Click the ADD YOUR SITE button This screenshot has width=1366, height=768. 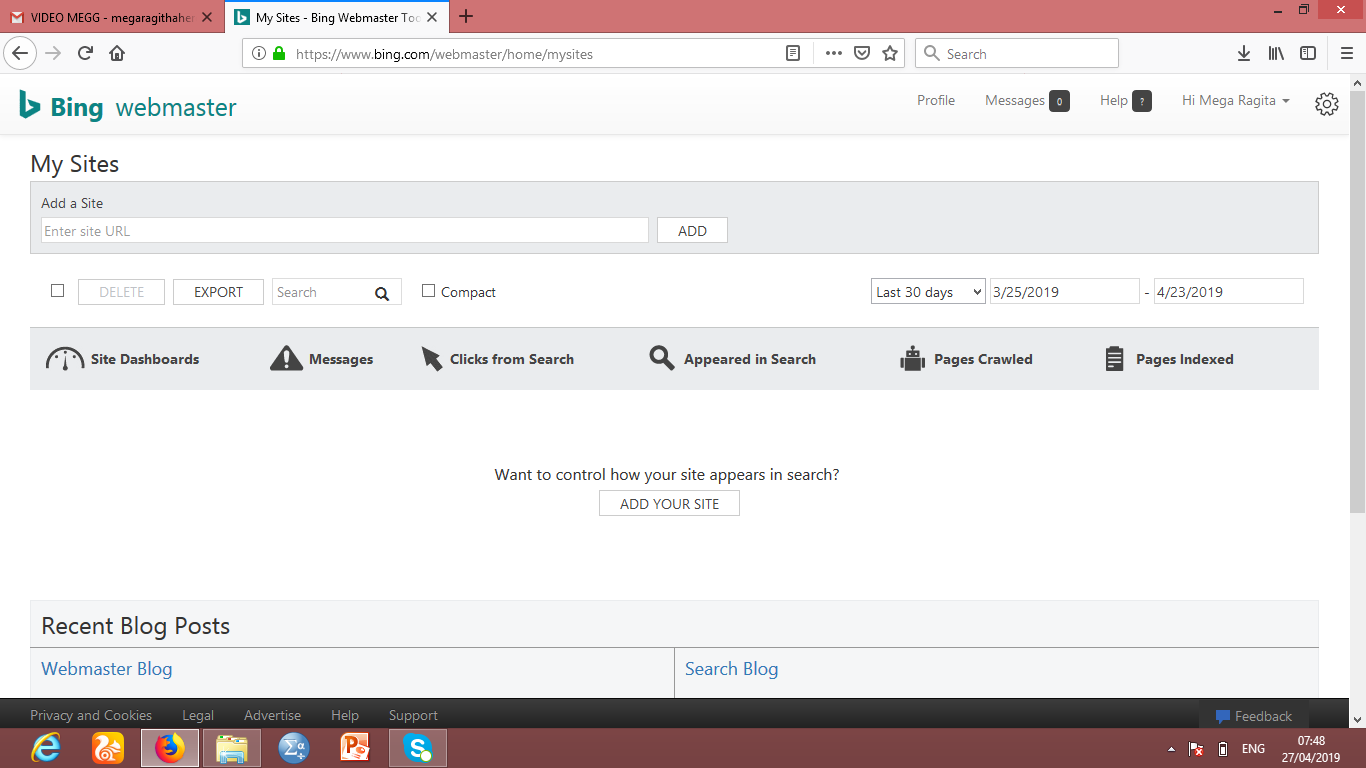coord(669,503)
